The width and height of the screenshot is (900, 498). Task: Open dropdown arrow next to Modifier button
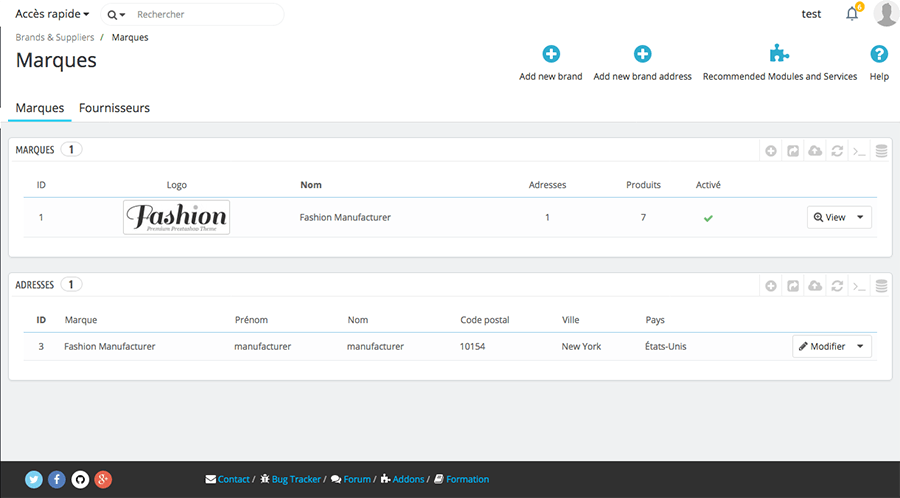coord(861,346)
